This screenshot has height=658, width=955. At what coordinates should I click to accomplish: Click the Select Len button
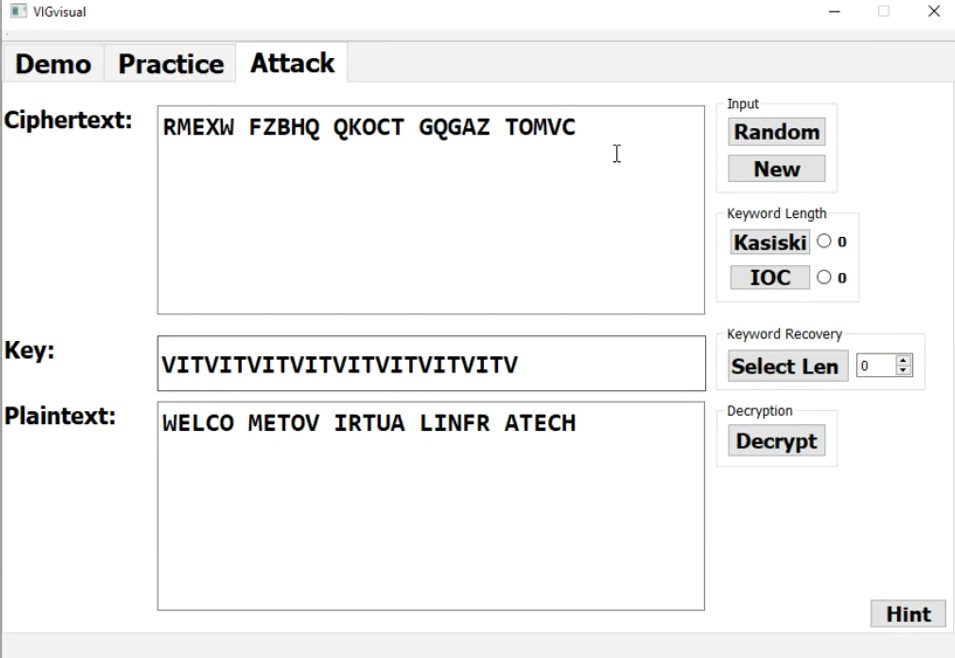[x=785, y=366]
